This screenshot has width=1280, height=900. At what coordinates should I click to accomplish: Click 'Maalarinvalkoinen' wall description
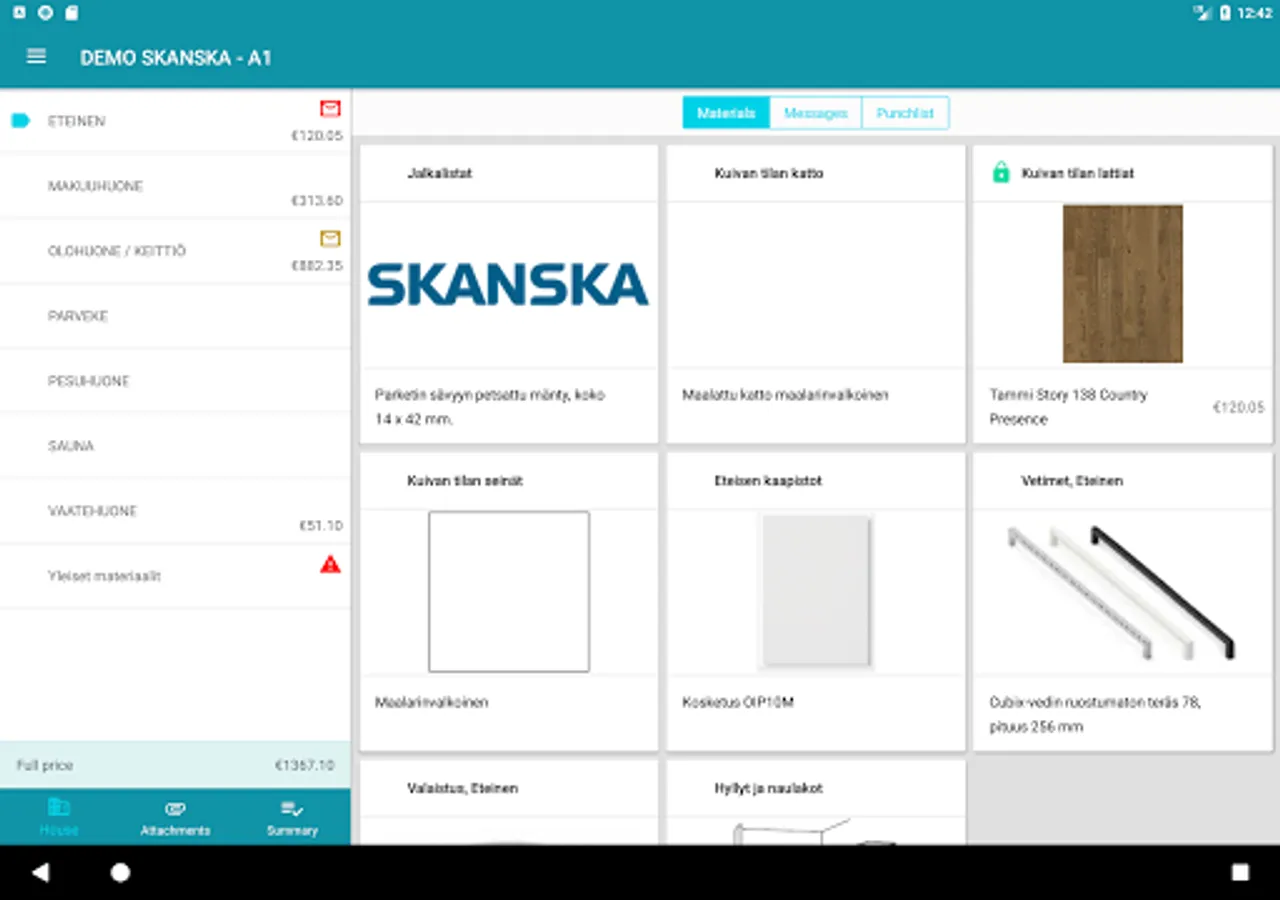click(x=432, y=702)
